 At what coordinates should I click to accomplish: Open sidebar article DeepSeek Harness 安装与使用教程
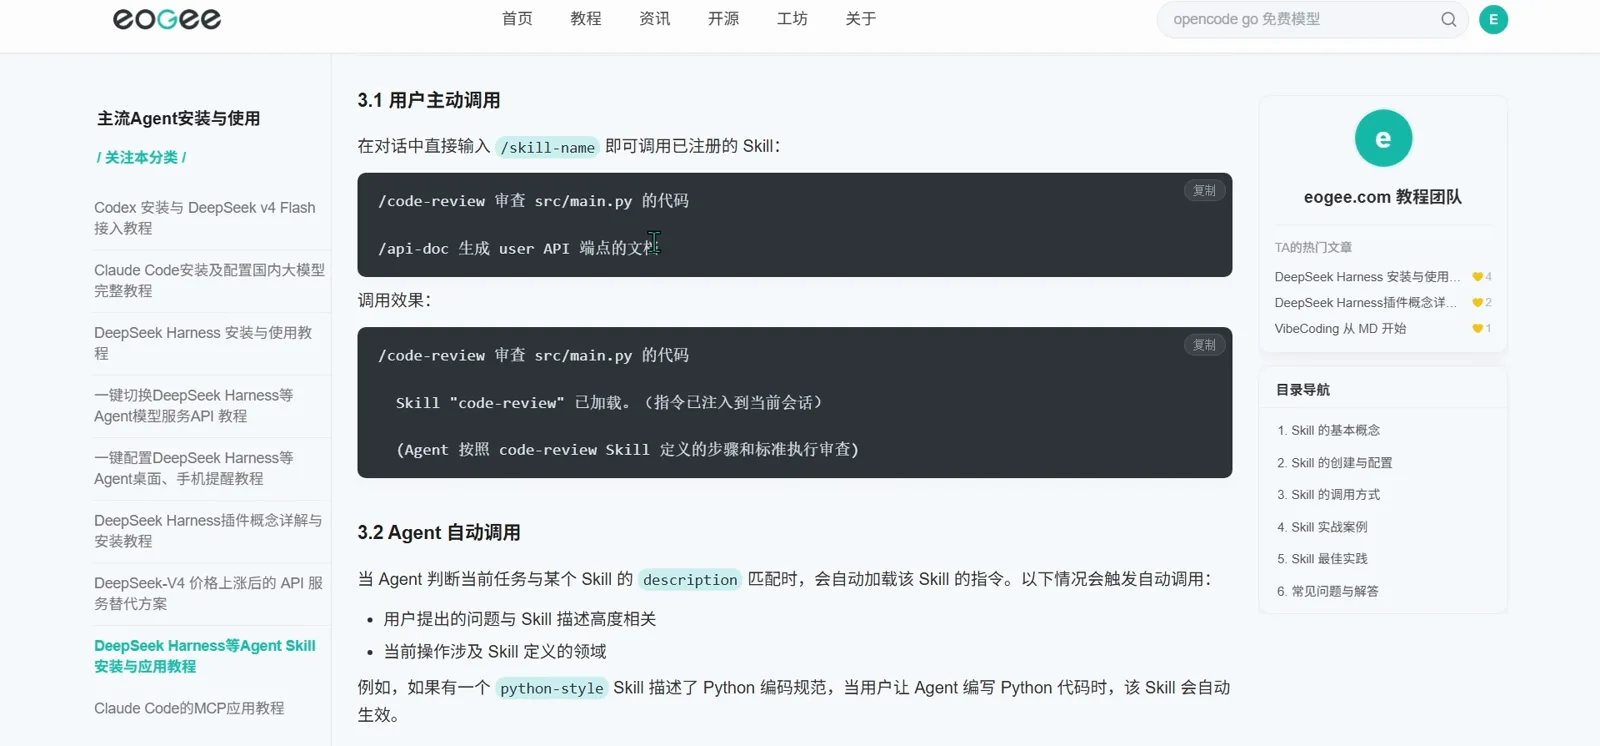203,343
